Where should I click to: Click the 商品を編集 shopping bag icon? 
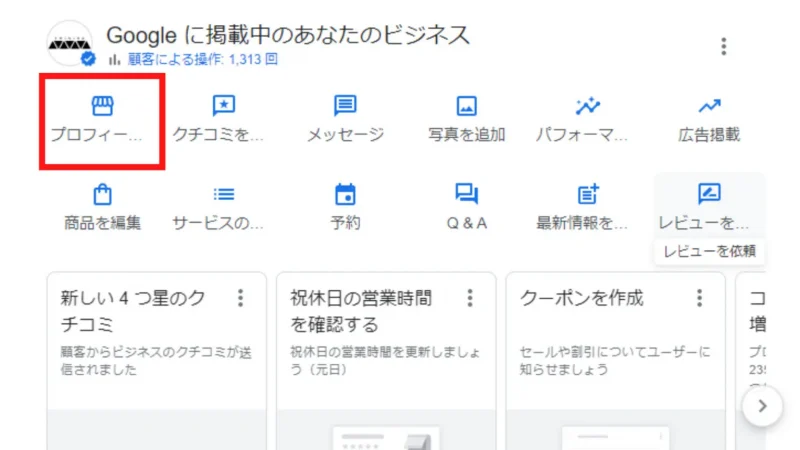tap(103, 194)
